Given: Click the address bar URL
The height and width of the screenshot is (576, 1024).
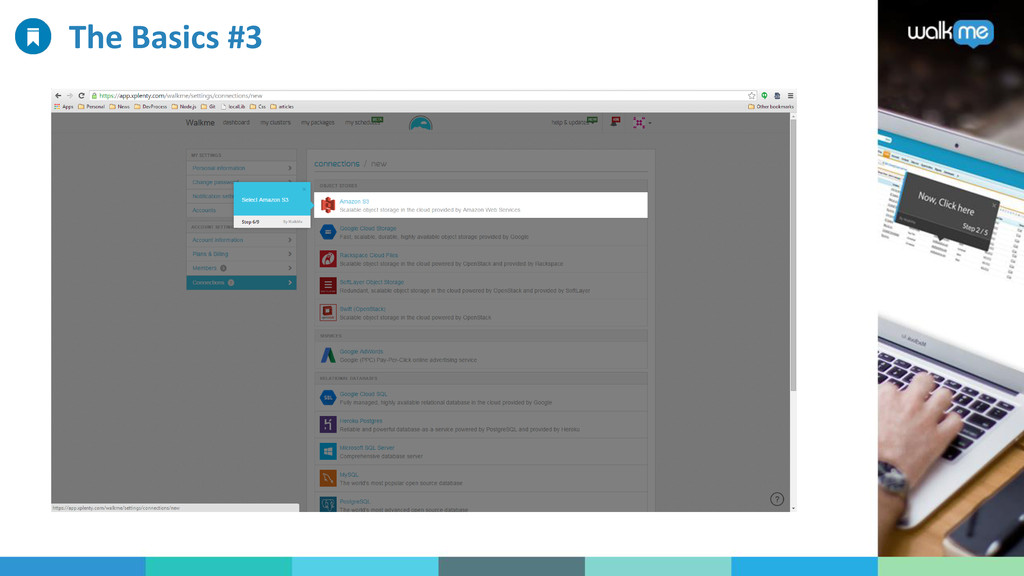Looking at the screenshot, I should 181,95.
